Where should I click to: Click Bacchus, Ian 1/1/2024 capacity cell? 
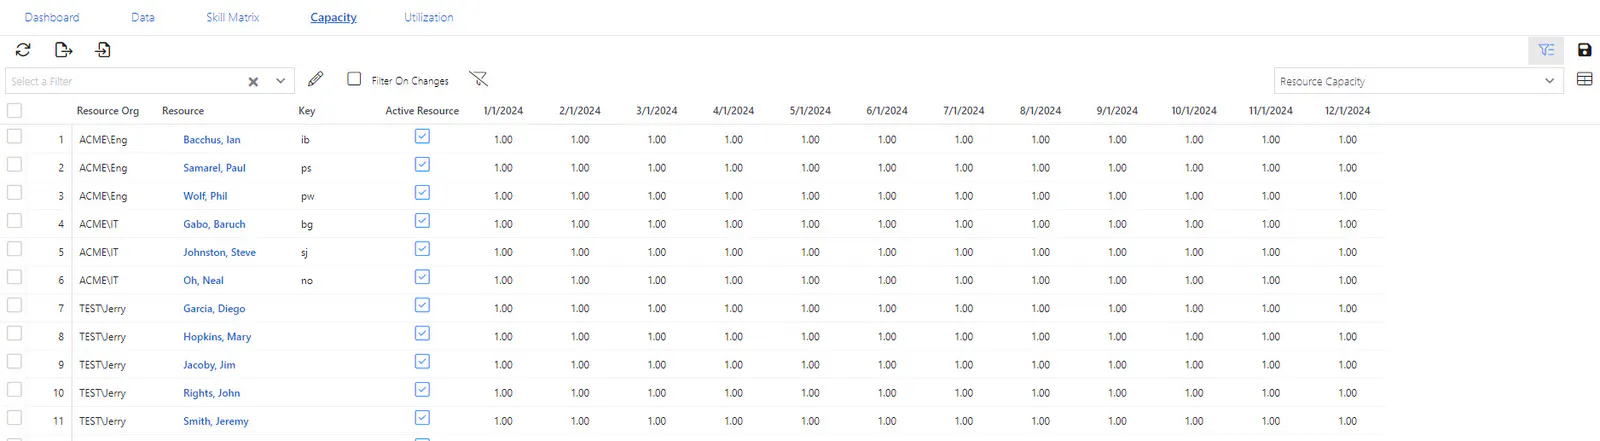tap(503, 140)
